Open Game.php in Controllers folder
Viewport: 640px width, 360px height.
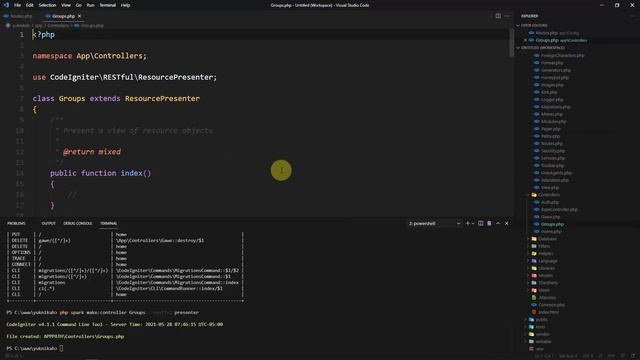pos(550,217)
